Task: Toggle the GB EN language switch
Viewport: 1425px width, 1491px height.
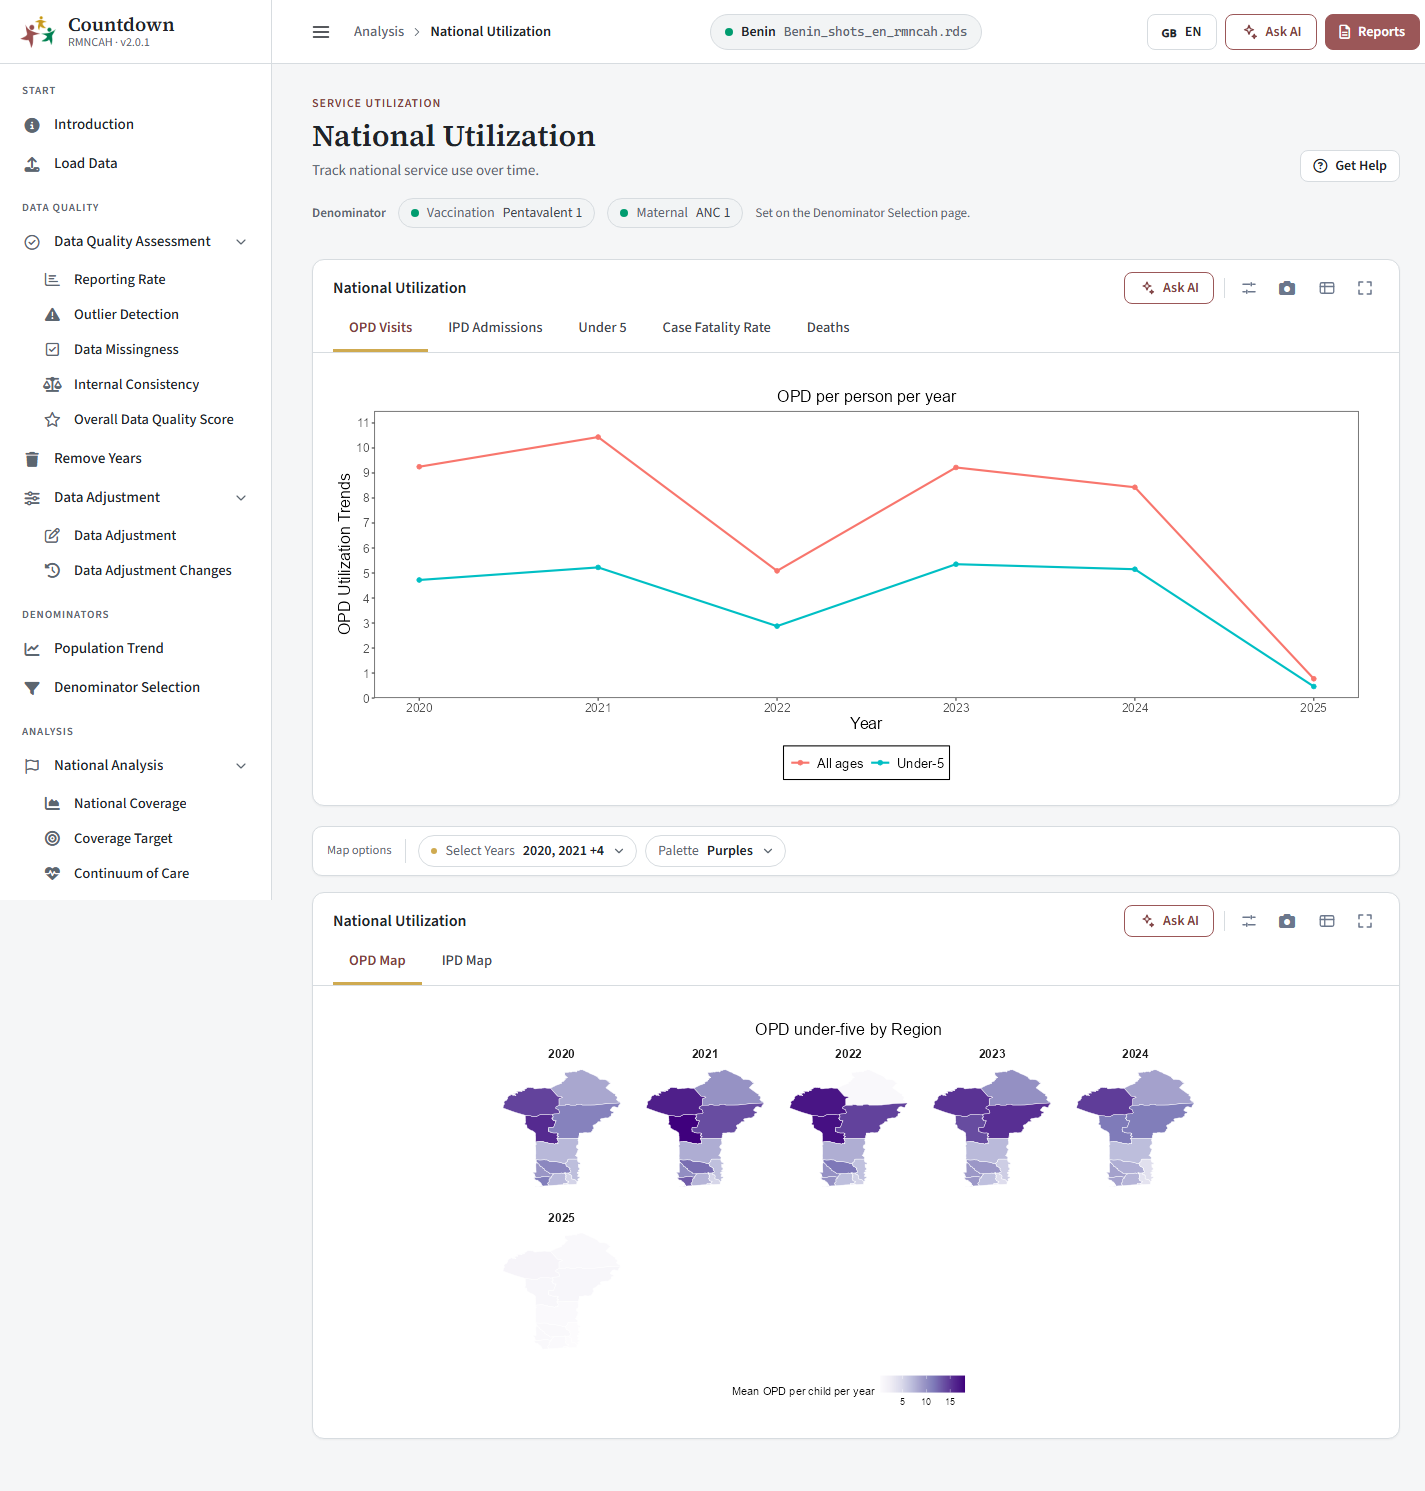Action: pyautogui.click(x=1182, y=32)
